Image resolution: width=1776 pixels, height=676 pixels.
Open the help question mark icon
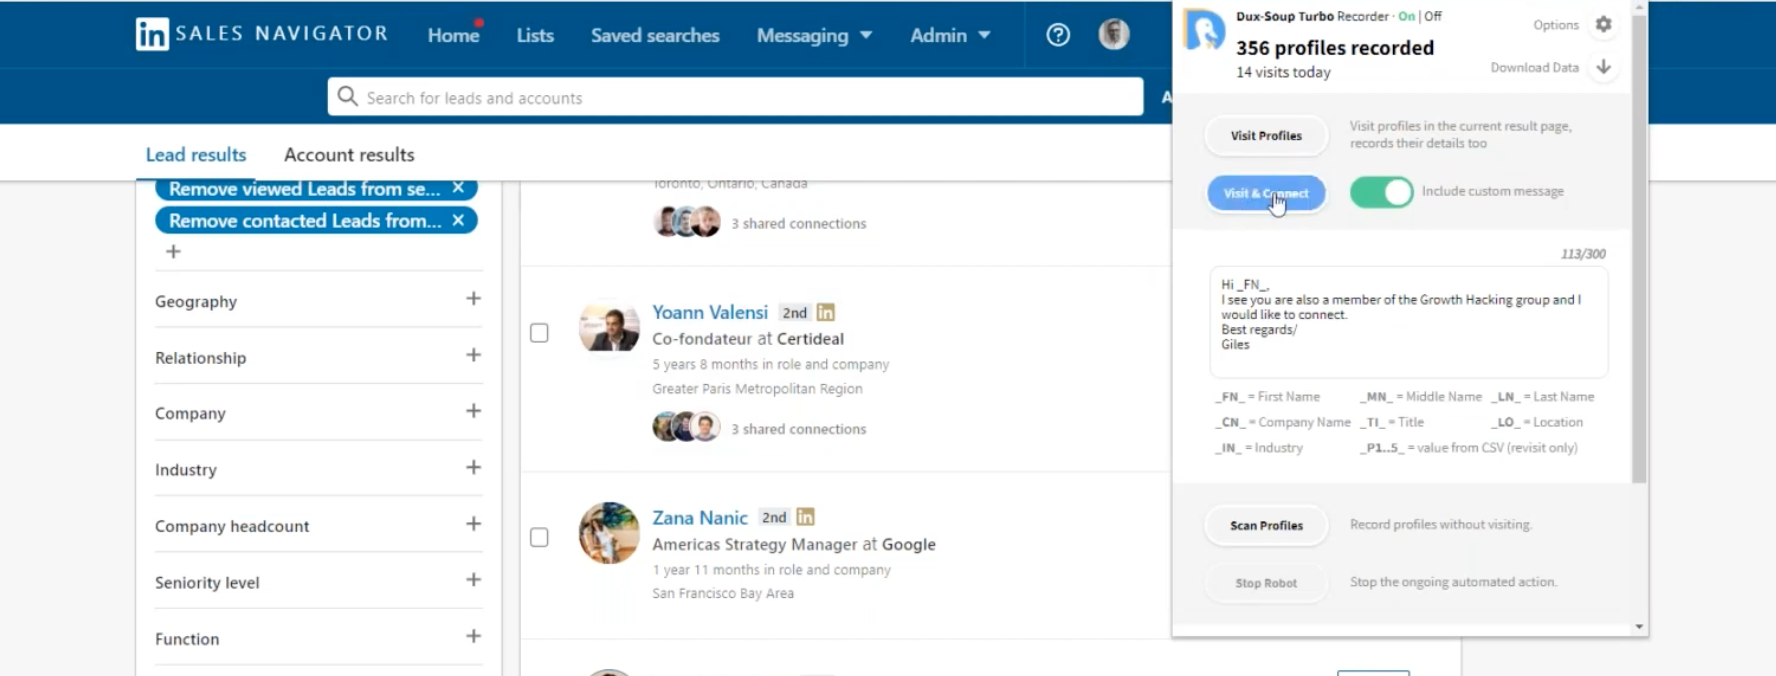(1058, 35)
